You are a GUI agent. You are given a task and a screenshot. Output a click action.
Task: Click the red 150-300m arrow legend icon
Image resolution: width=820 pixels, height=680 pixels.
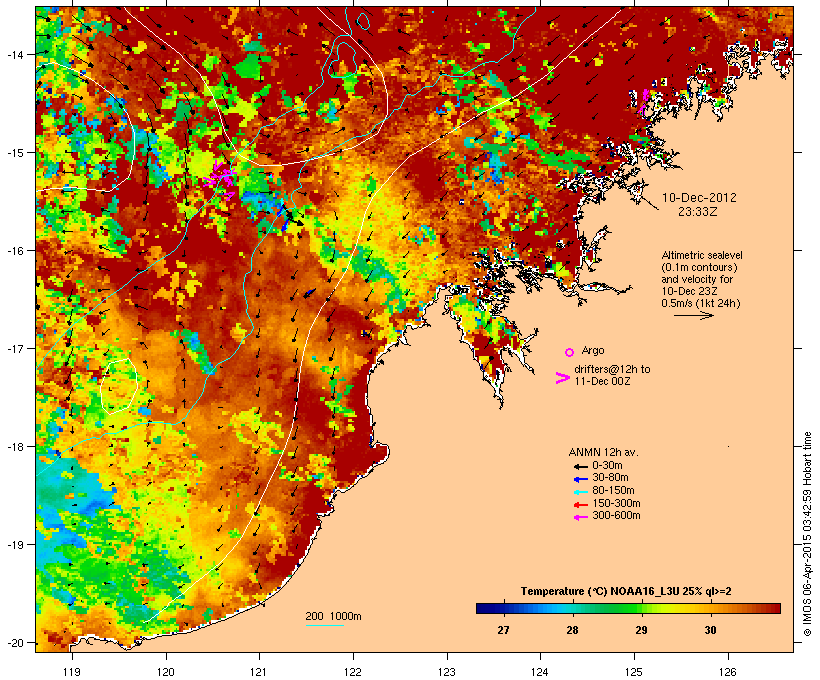[x=581, y=505]
